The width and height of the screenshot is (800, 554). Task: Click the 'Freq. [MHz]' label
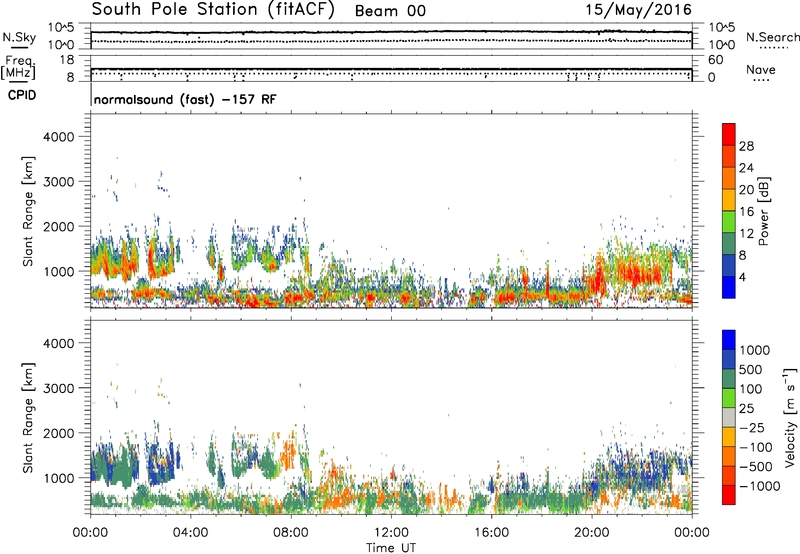pos(18,67)
